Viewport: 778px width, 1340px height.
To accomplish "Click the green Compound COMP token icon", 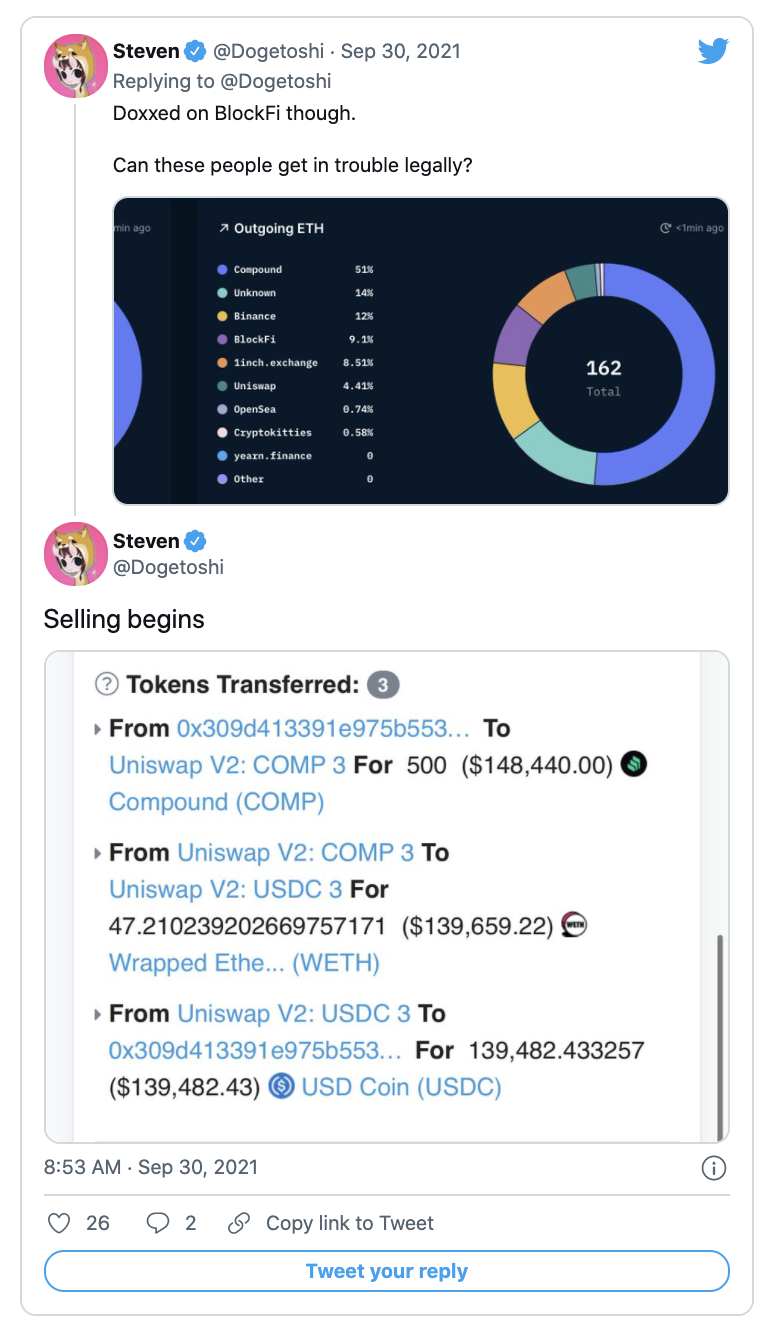I will tap(634, 765).
